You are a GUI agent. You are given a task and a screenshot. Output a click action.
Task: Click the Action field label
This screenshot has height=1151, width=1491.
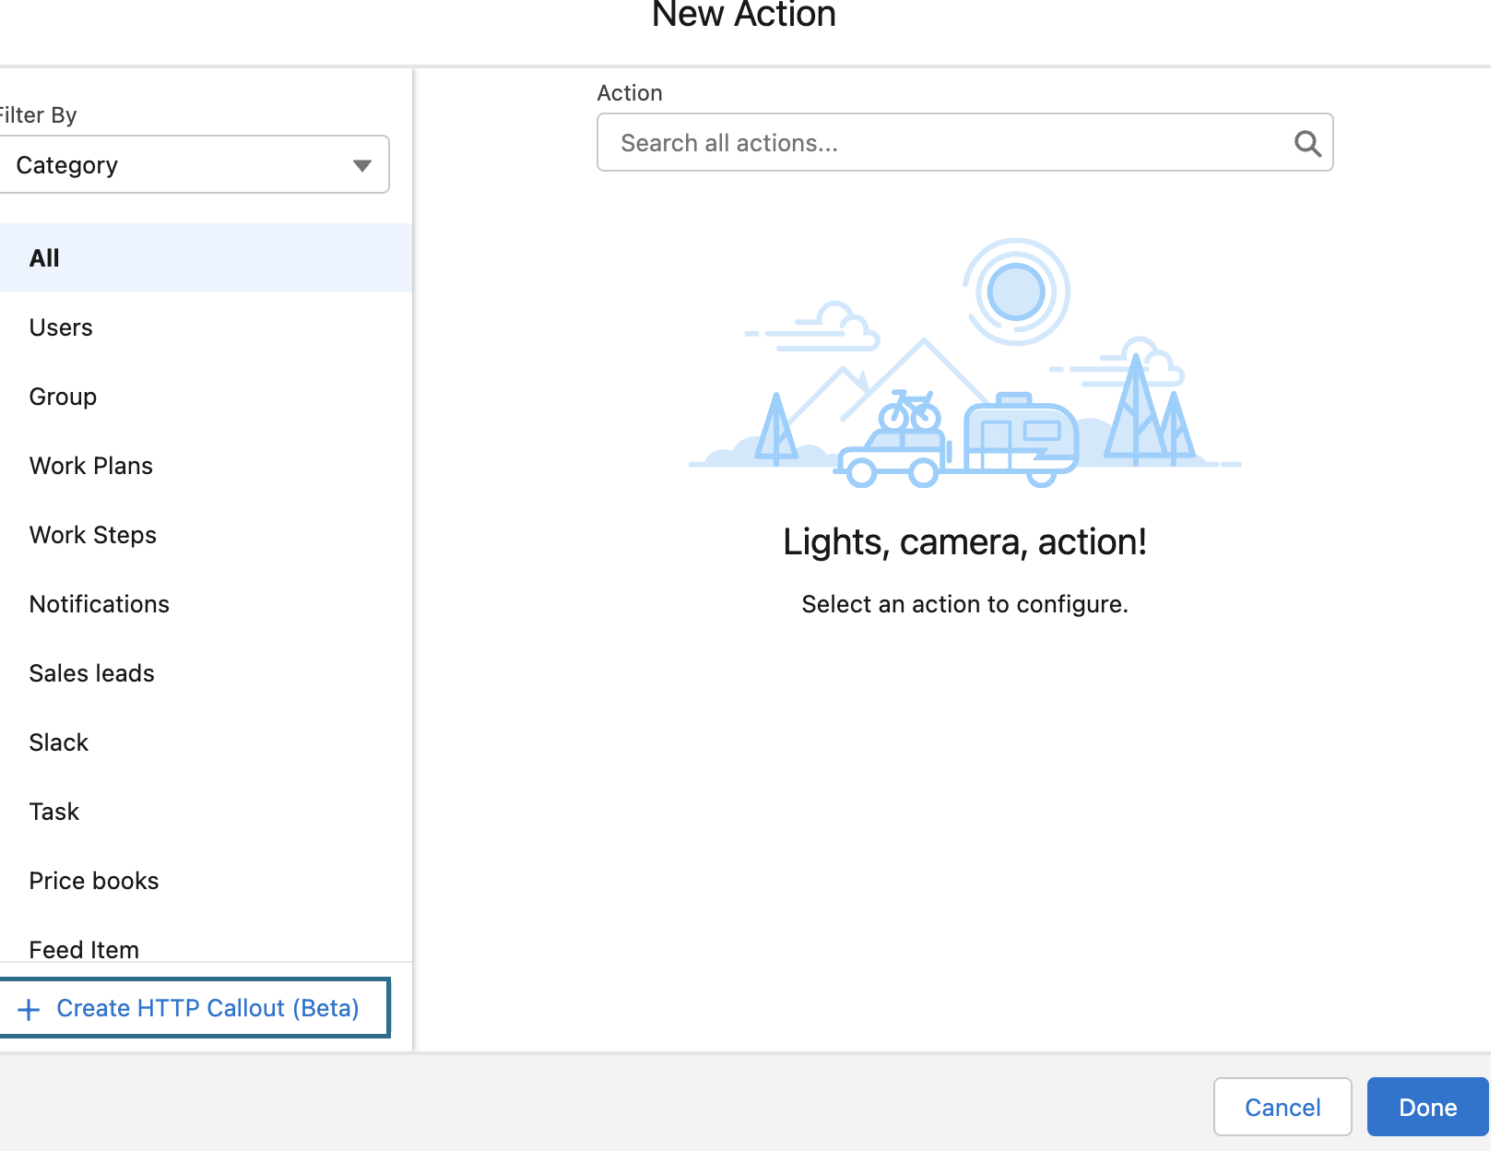(629, 93)
